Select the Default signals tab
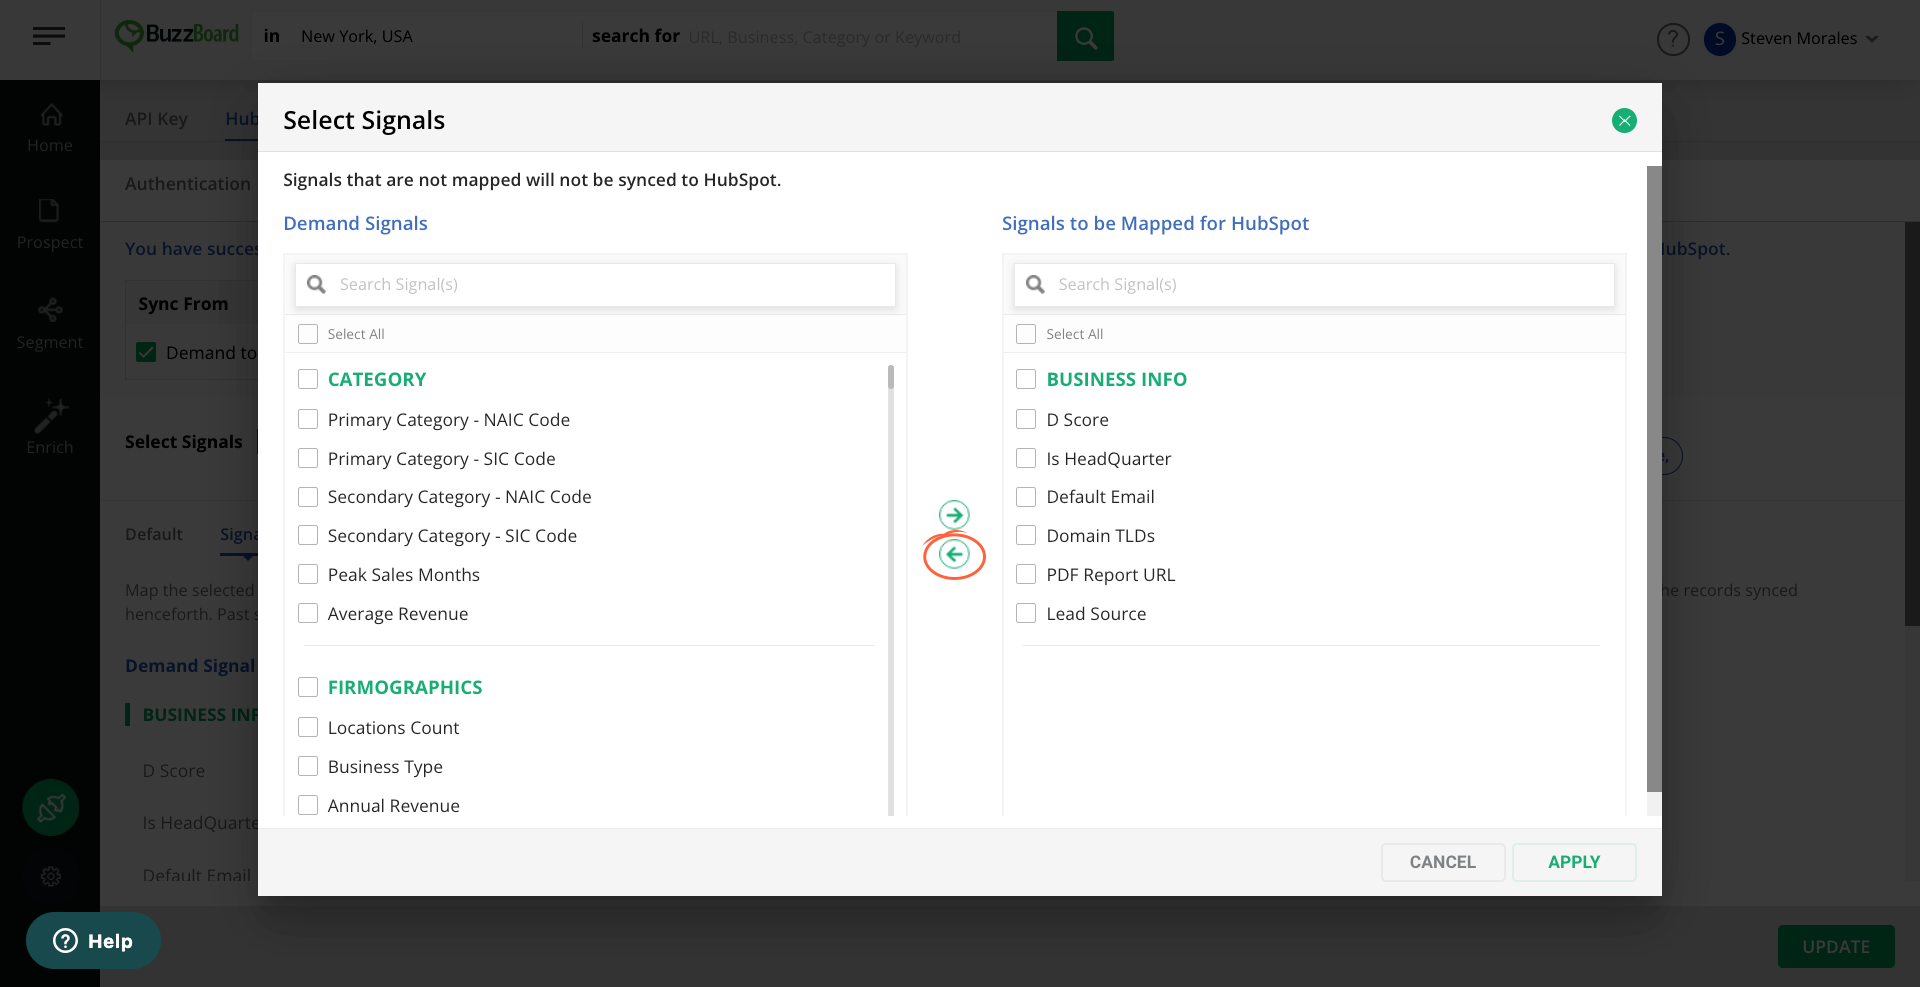 pyautogui.click(x=154, y=534)
